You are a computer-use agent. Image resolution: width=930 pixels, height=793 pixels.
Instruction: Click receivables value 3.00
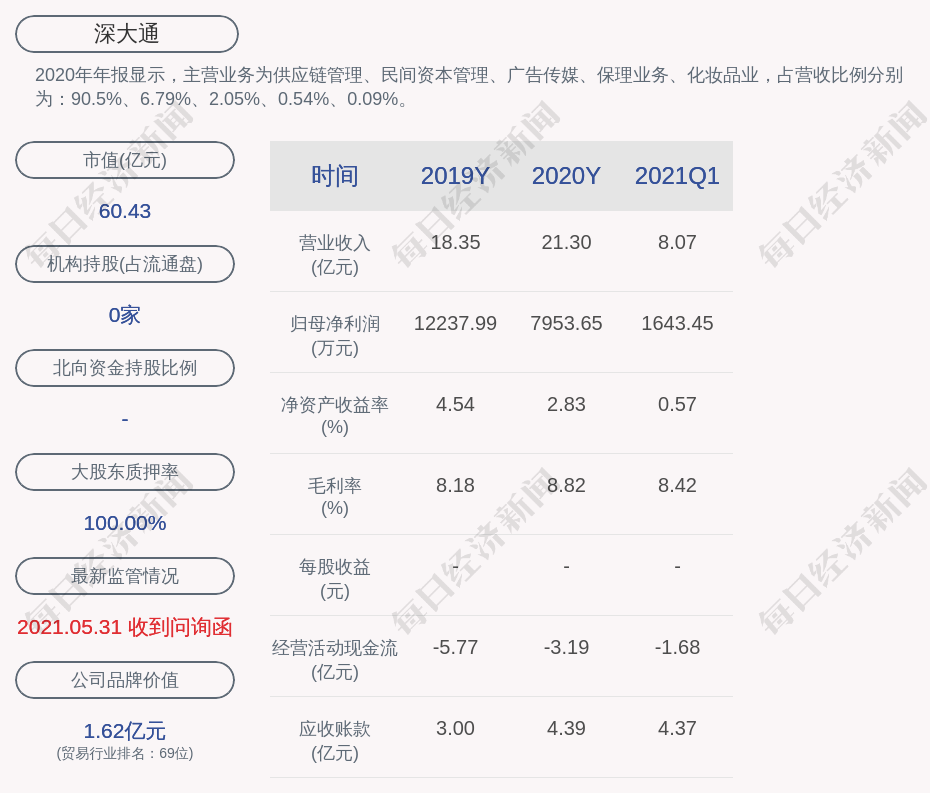pyautogui.click(x=455, y=728)
